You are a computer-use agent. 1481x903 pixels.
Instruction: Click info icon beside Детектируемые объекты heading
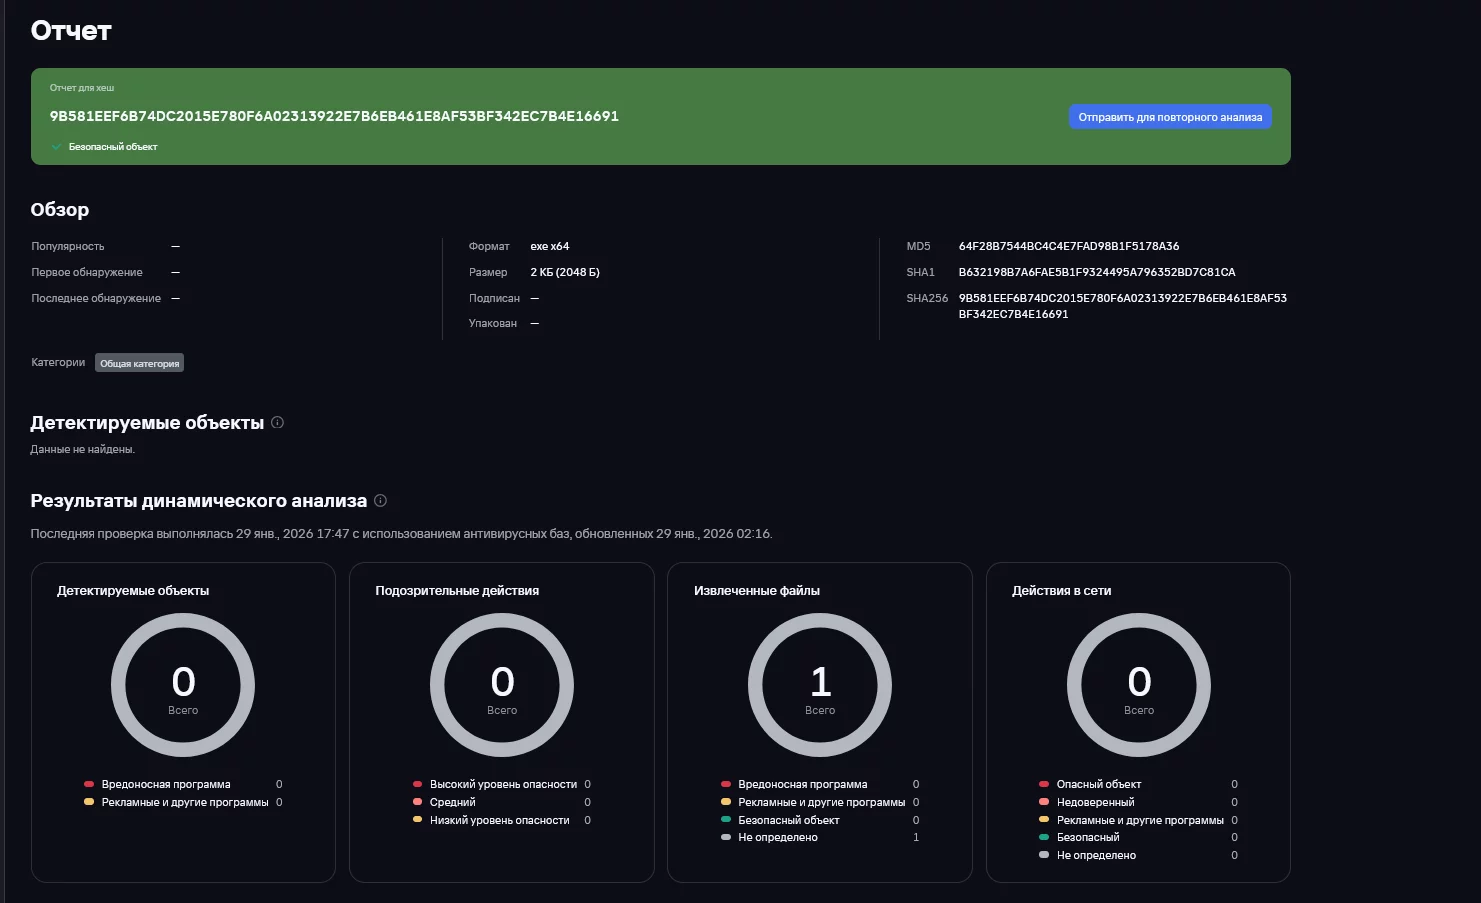pyautogui.click(x=278, y=423)
